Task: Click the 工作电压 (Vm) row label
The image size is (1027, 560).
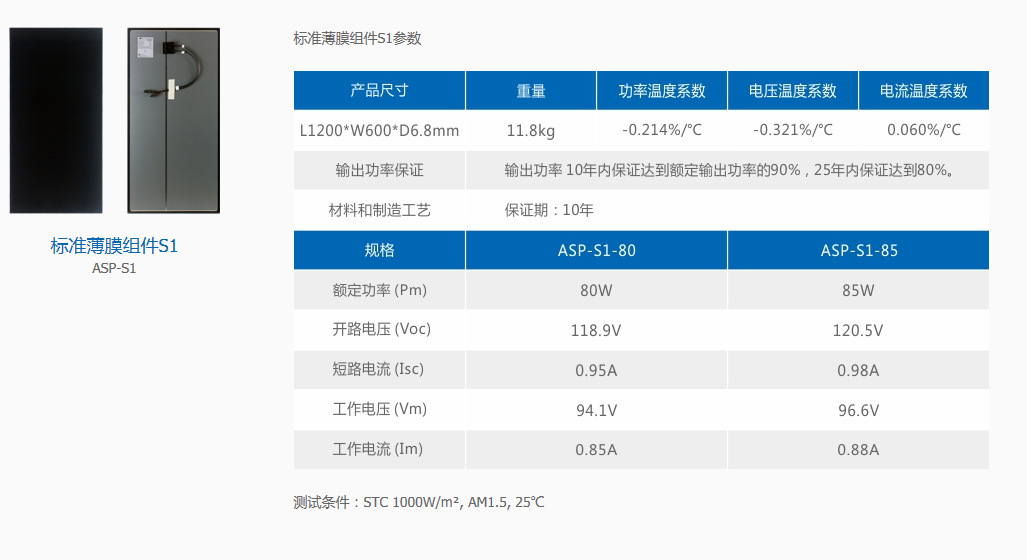Action: pos(379,409)
